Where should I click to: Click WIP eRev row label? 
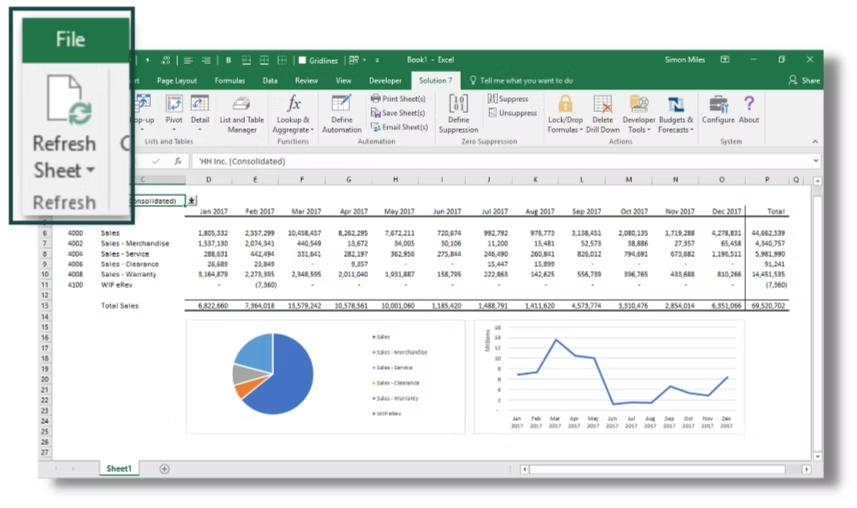tap(116, 284)
